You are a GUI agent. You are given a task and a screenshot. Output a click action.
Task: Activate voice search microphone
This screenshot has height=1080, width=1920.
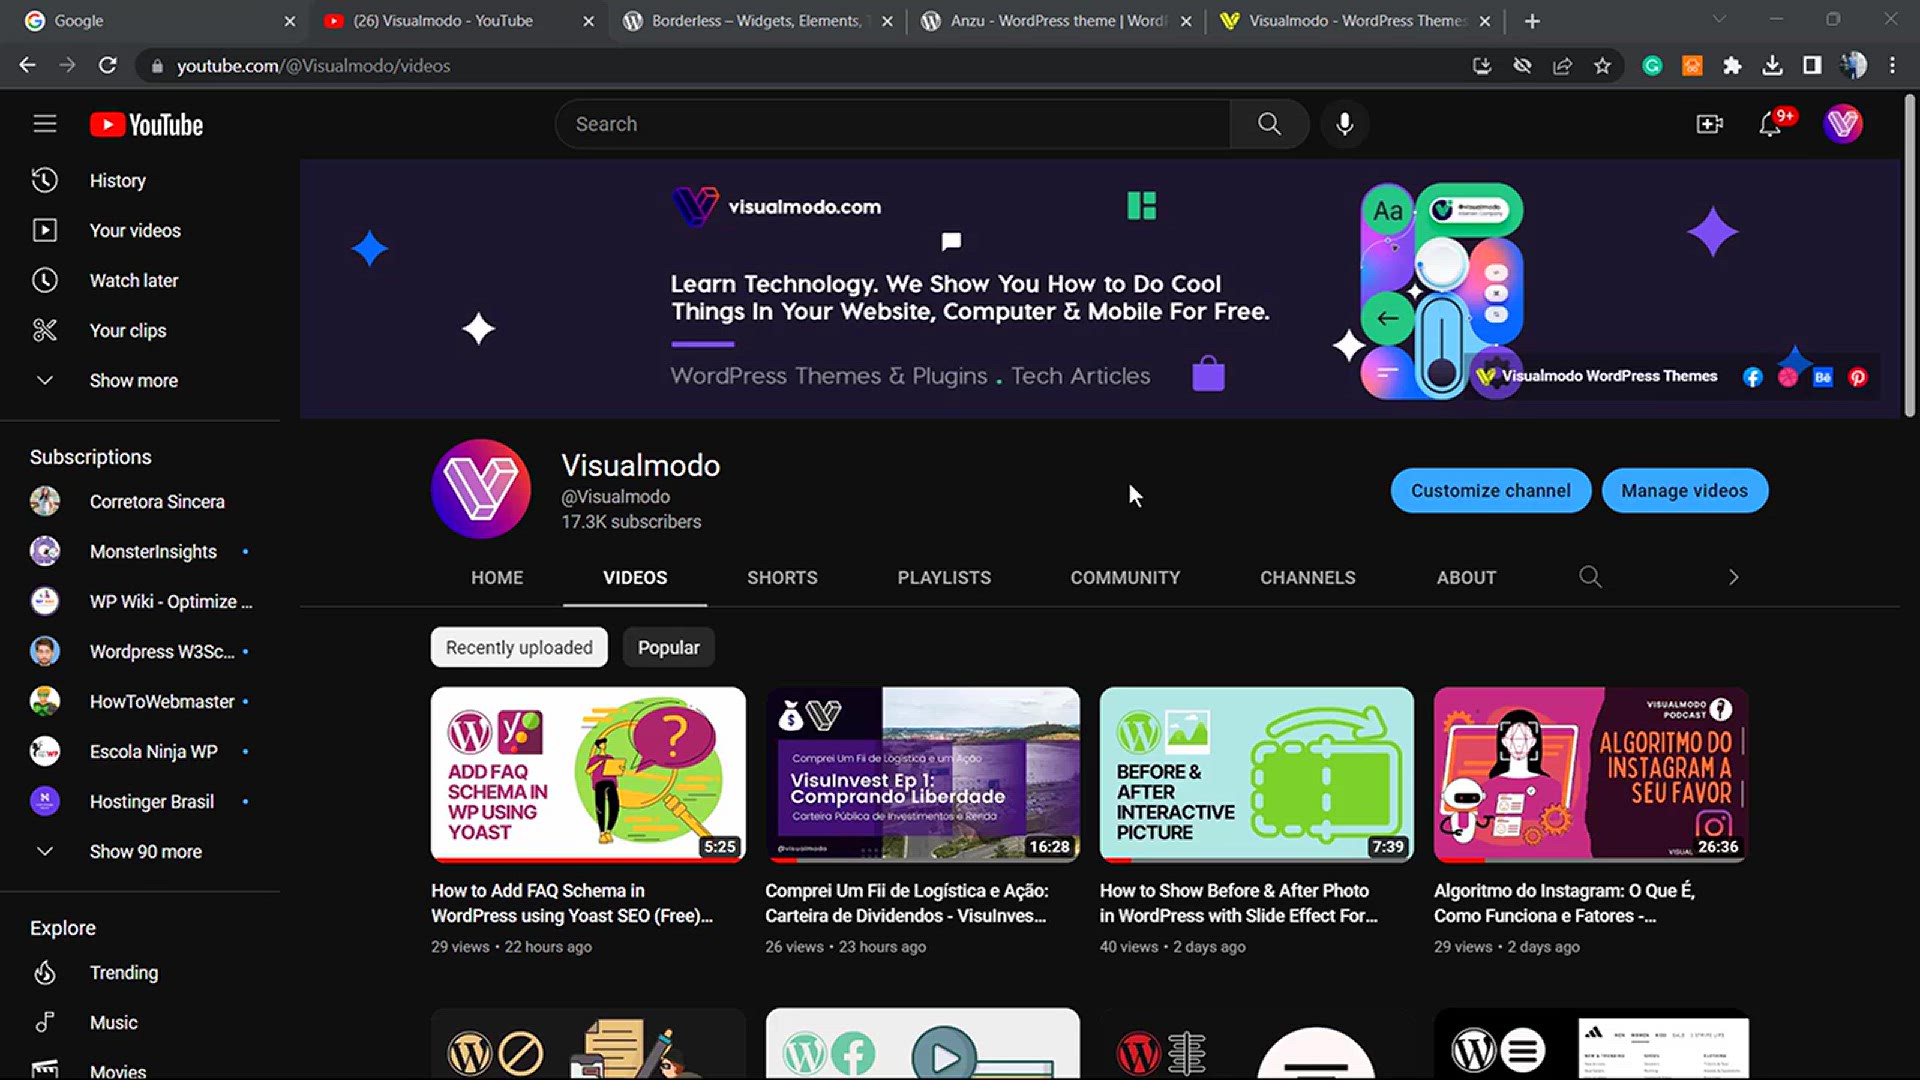click(x=1345, y=124)
